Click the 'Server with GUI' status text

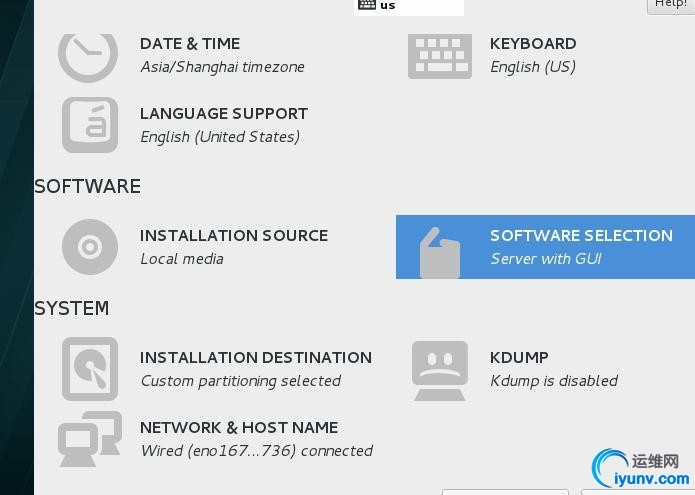coord(545,259)
